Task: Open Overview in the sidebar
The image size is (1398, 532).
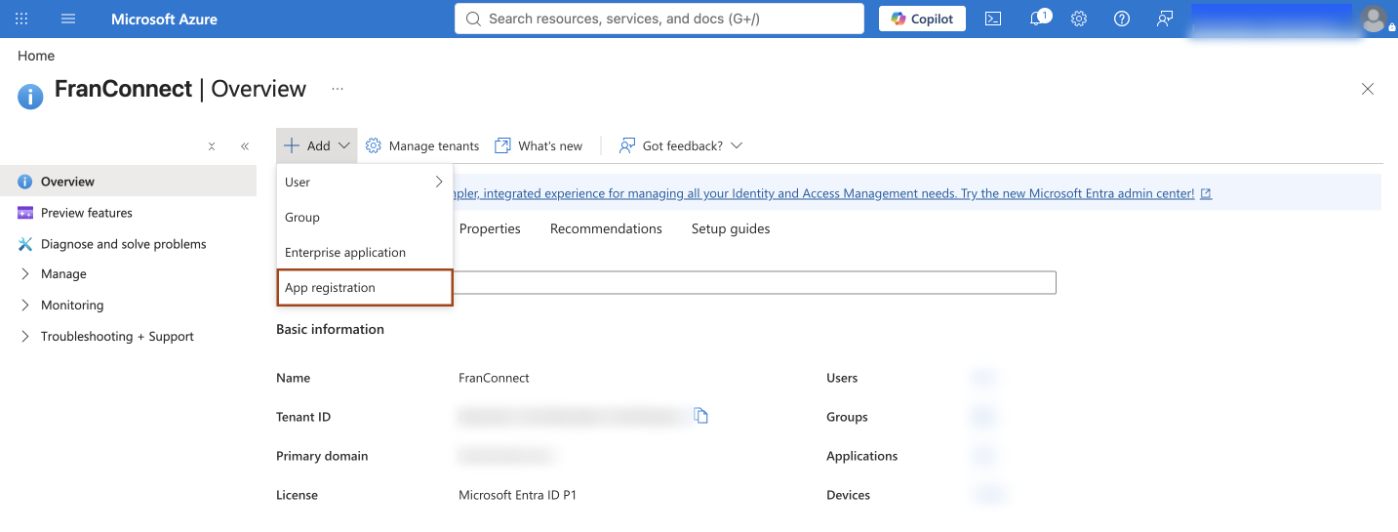Action: pyautogui.click(x=128, y=182)
